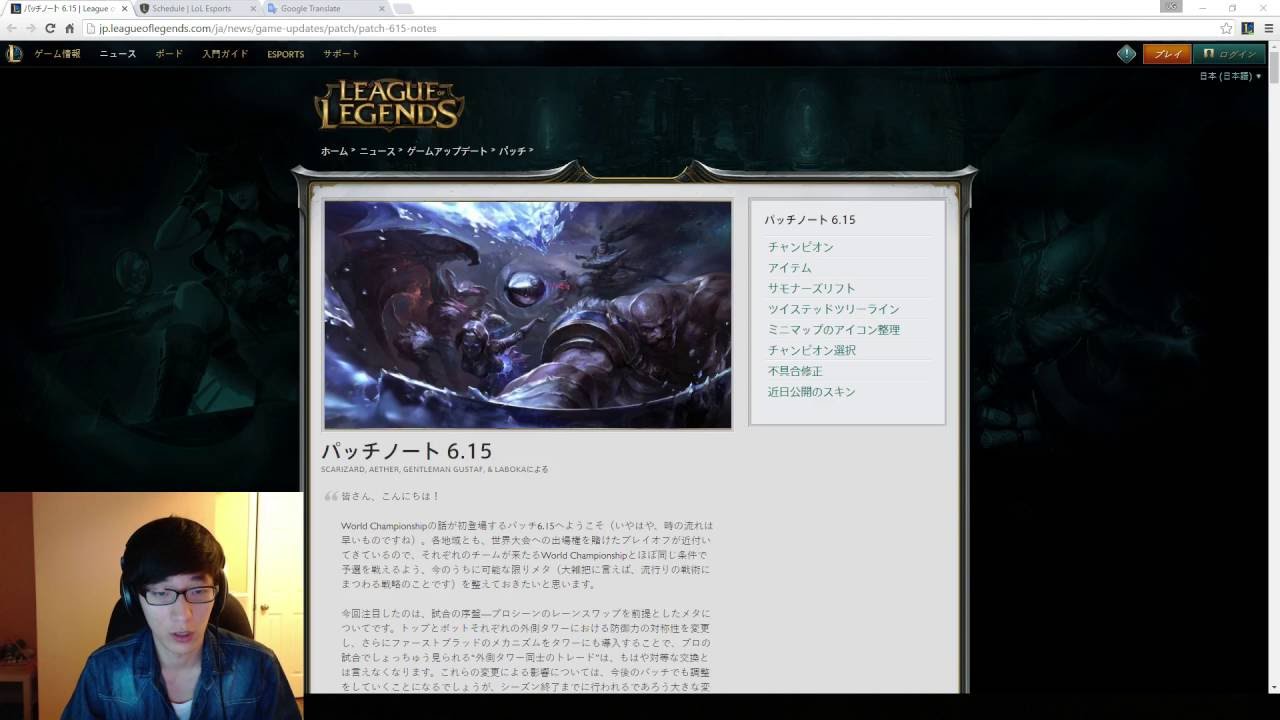Jump to チャンピオン section in sidebar

coord(800,247)
